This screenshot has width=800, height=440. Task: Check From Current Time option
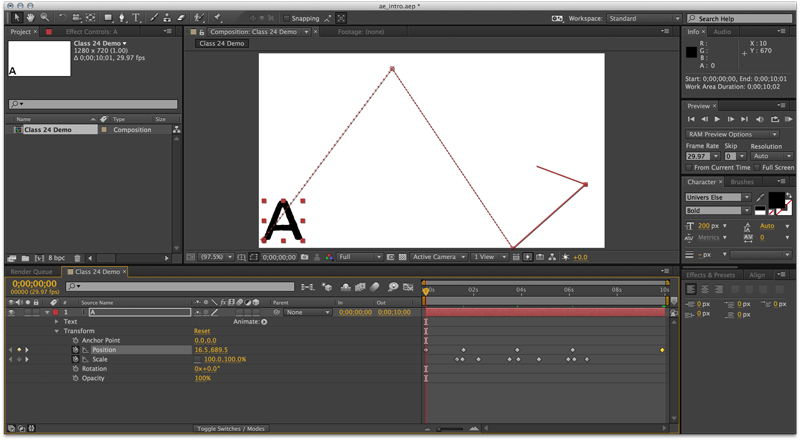tap(689, 167)
